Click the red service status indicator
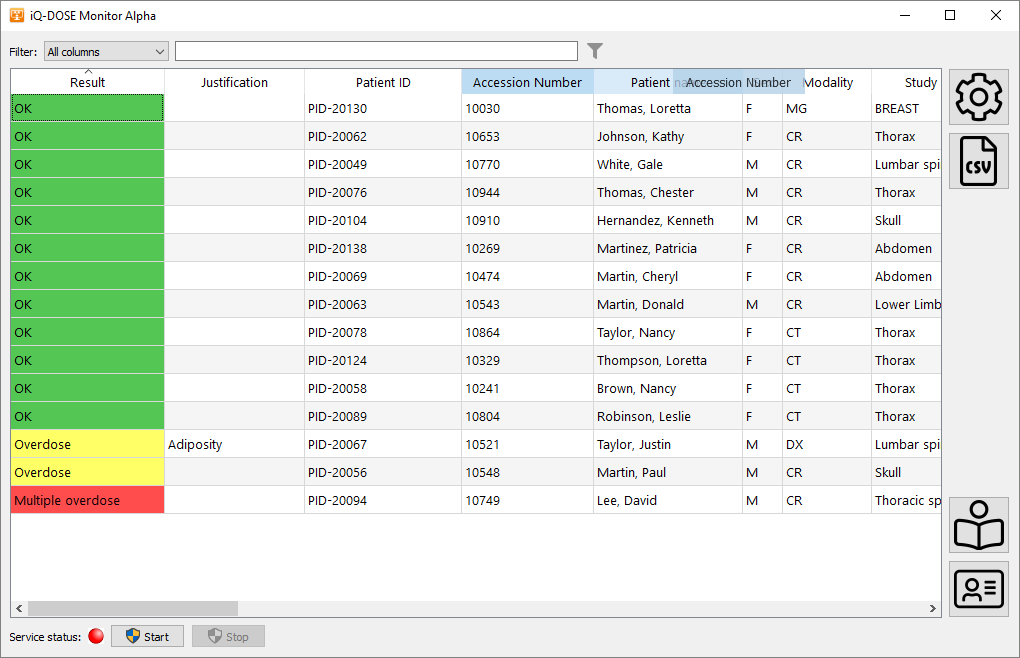This screenshot has height=658, width=1020. click(x=96, y=636)
